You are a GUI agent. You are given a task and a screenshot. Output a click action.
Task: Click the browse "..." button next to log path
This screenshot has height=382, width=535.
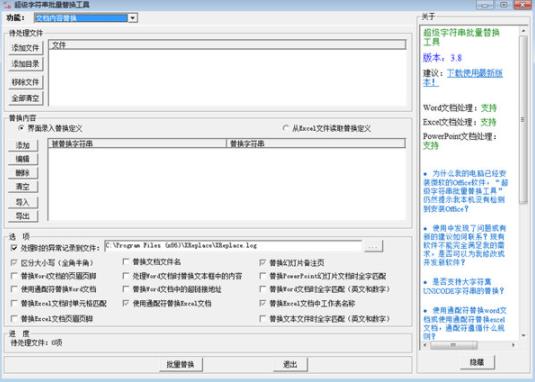374,246
